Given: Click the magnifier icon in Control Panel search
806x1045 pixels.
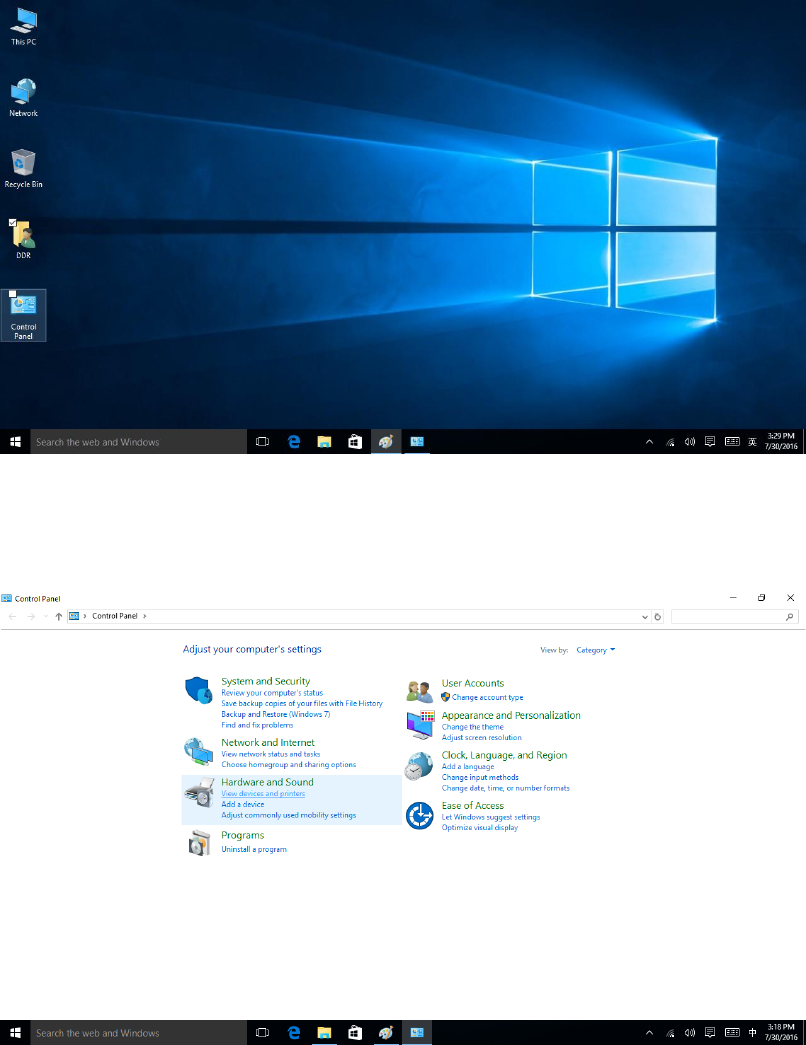Looking at the screenshot, I should (790, 616).
